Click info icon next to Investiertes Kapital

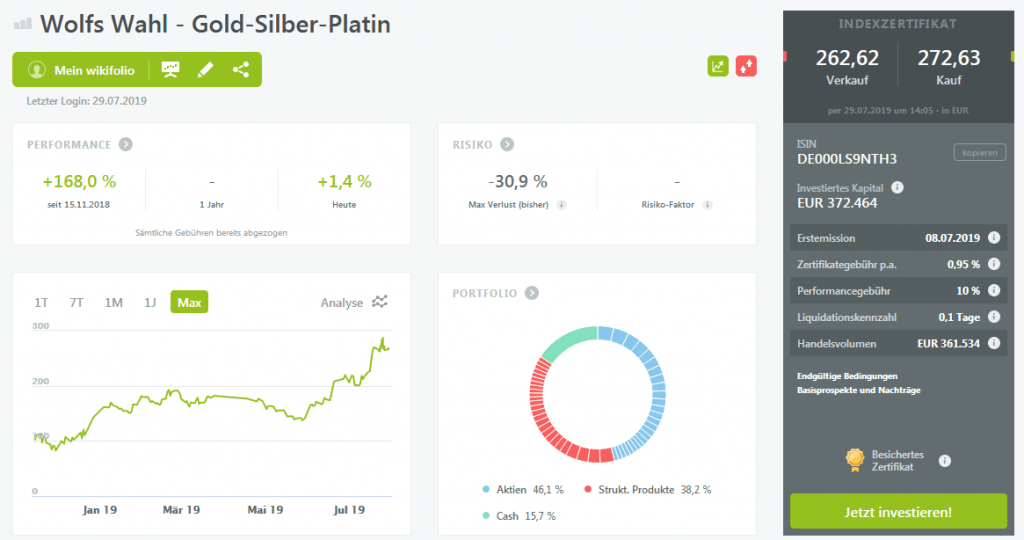[x=898, y=187]
